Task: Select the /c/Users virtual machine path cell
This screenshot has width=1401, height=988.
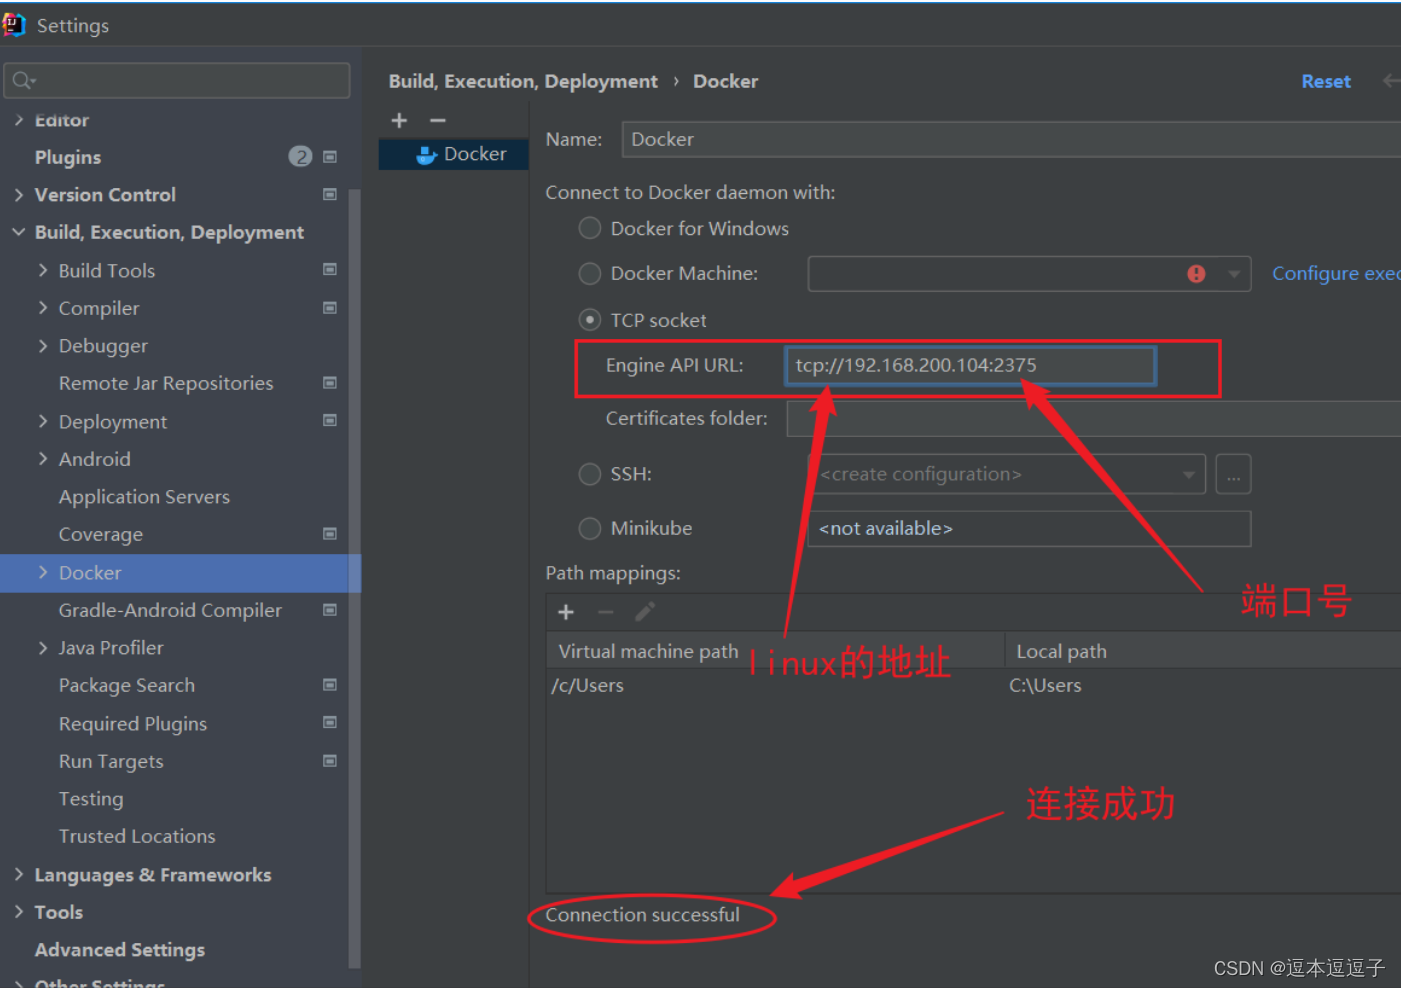Action: coord(775,686)
